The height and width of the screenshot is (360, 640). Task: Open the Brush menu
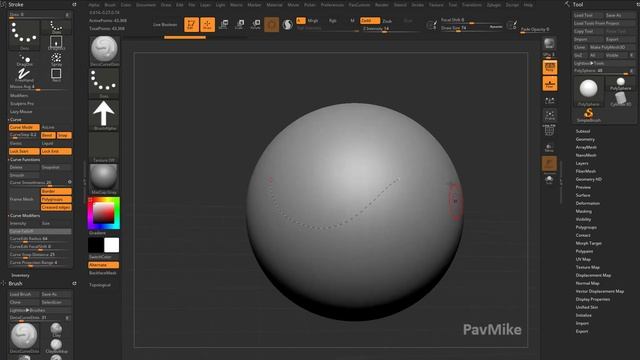[110, 5]
